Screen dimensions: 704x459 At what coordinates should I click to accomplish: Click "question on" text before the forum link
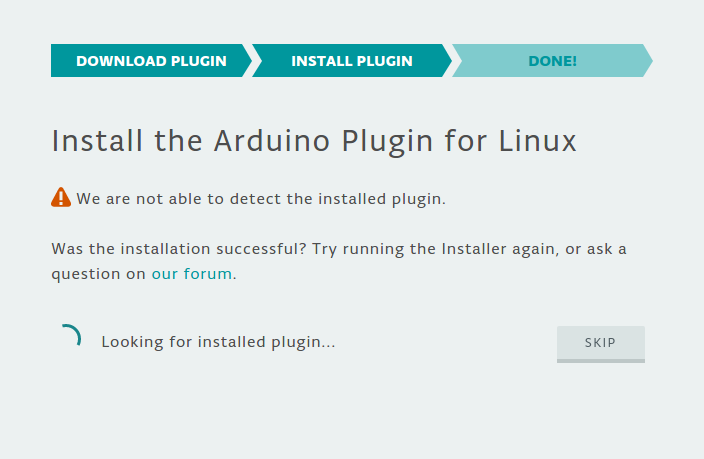click(99, 273)
